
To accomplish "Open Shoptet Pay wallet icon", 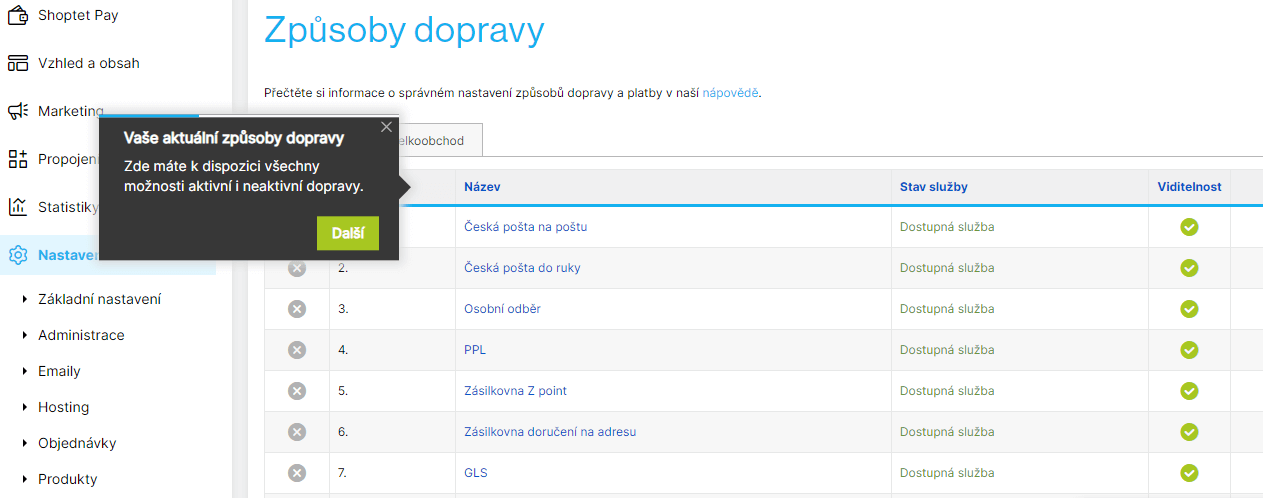I will coord(17,15).
